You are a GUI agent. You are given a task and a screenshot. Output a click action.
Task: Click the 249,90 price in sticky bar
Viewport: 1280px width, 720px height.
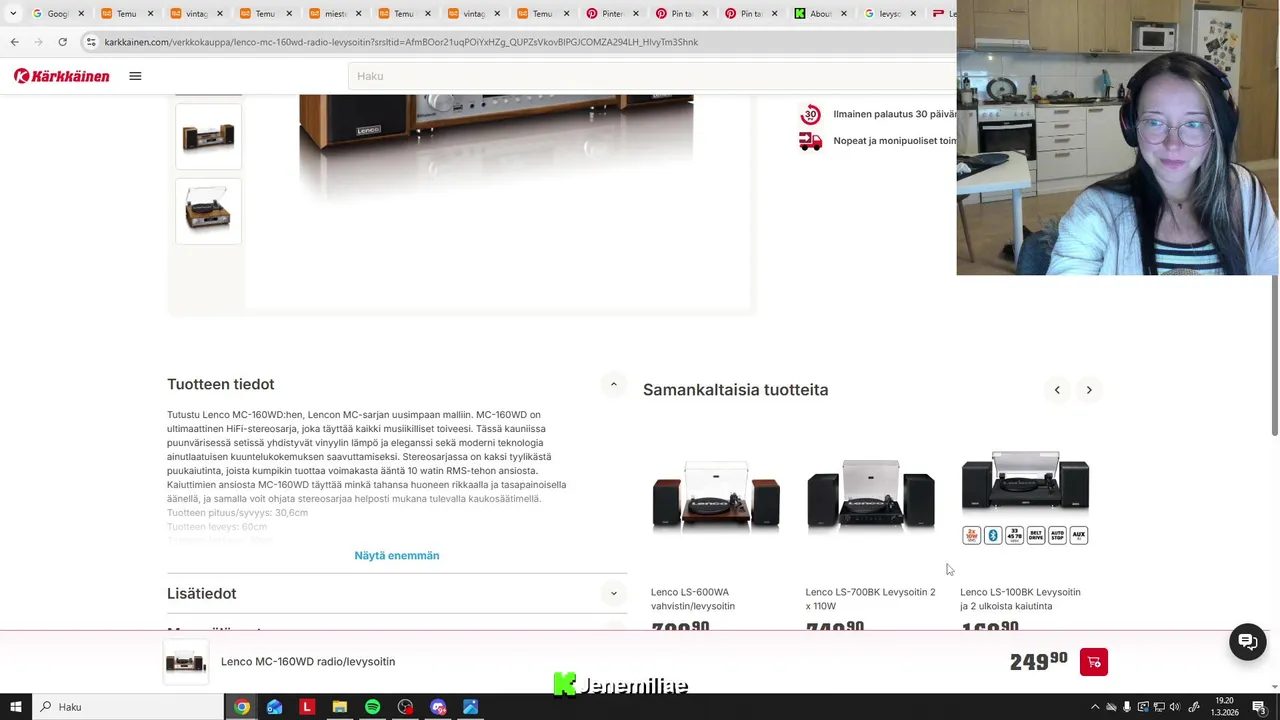click(x=1039, y=661)
